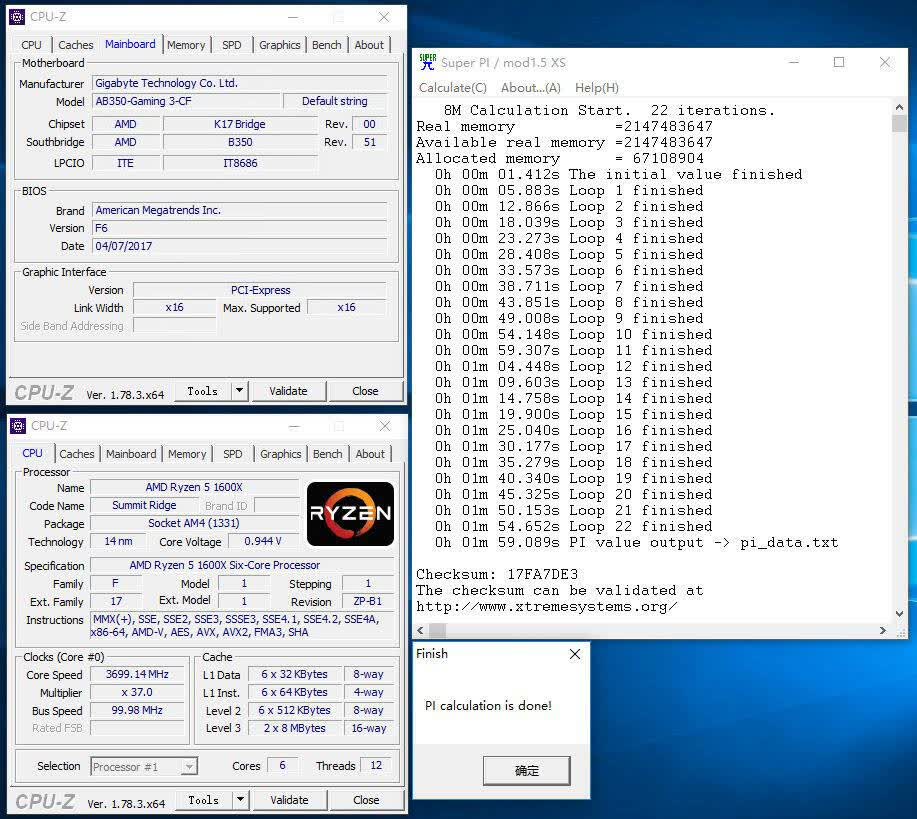Select the Graphics tab in the lower CPU-Z window
The width and height of the screenshot is (917, 819).
click(281, 454)
